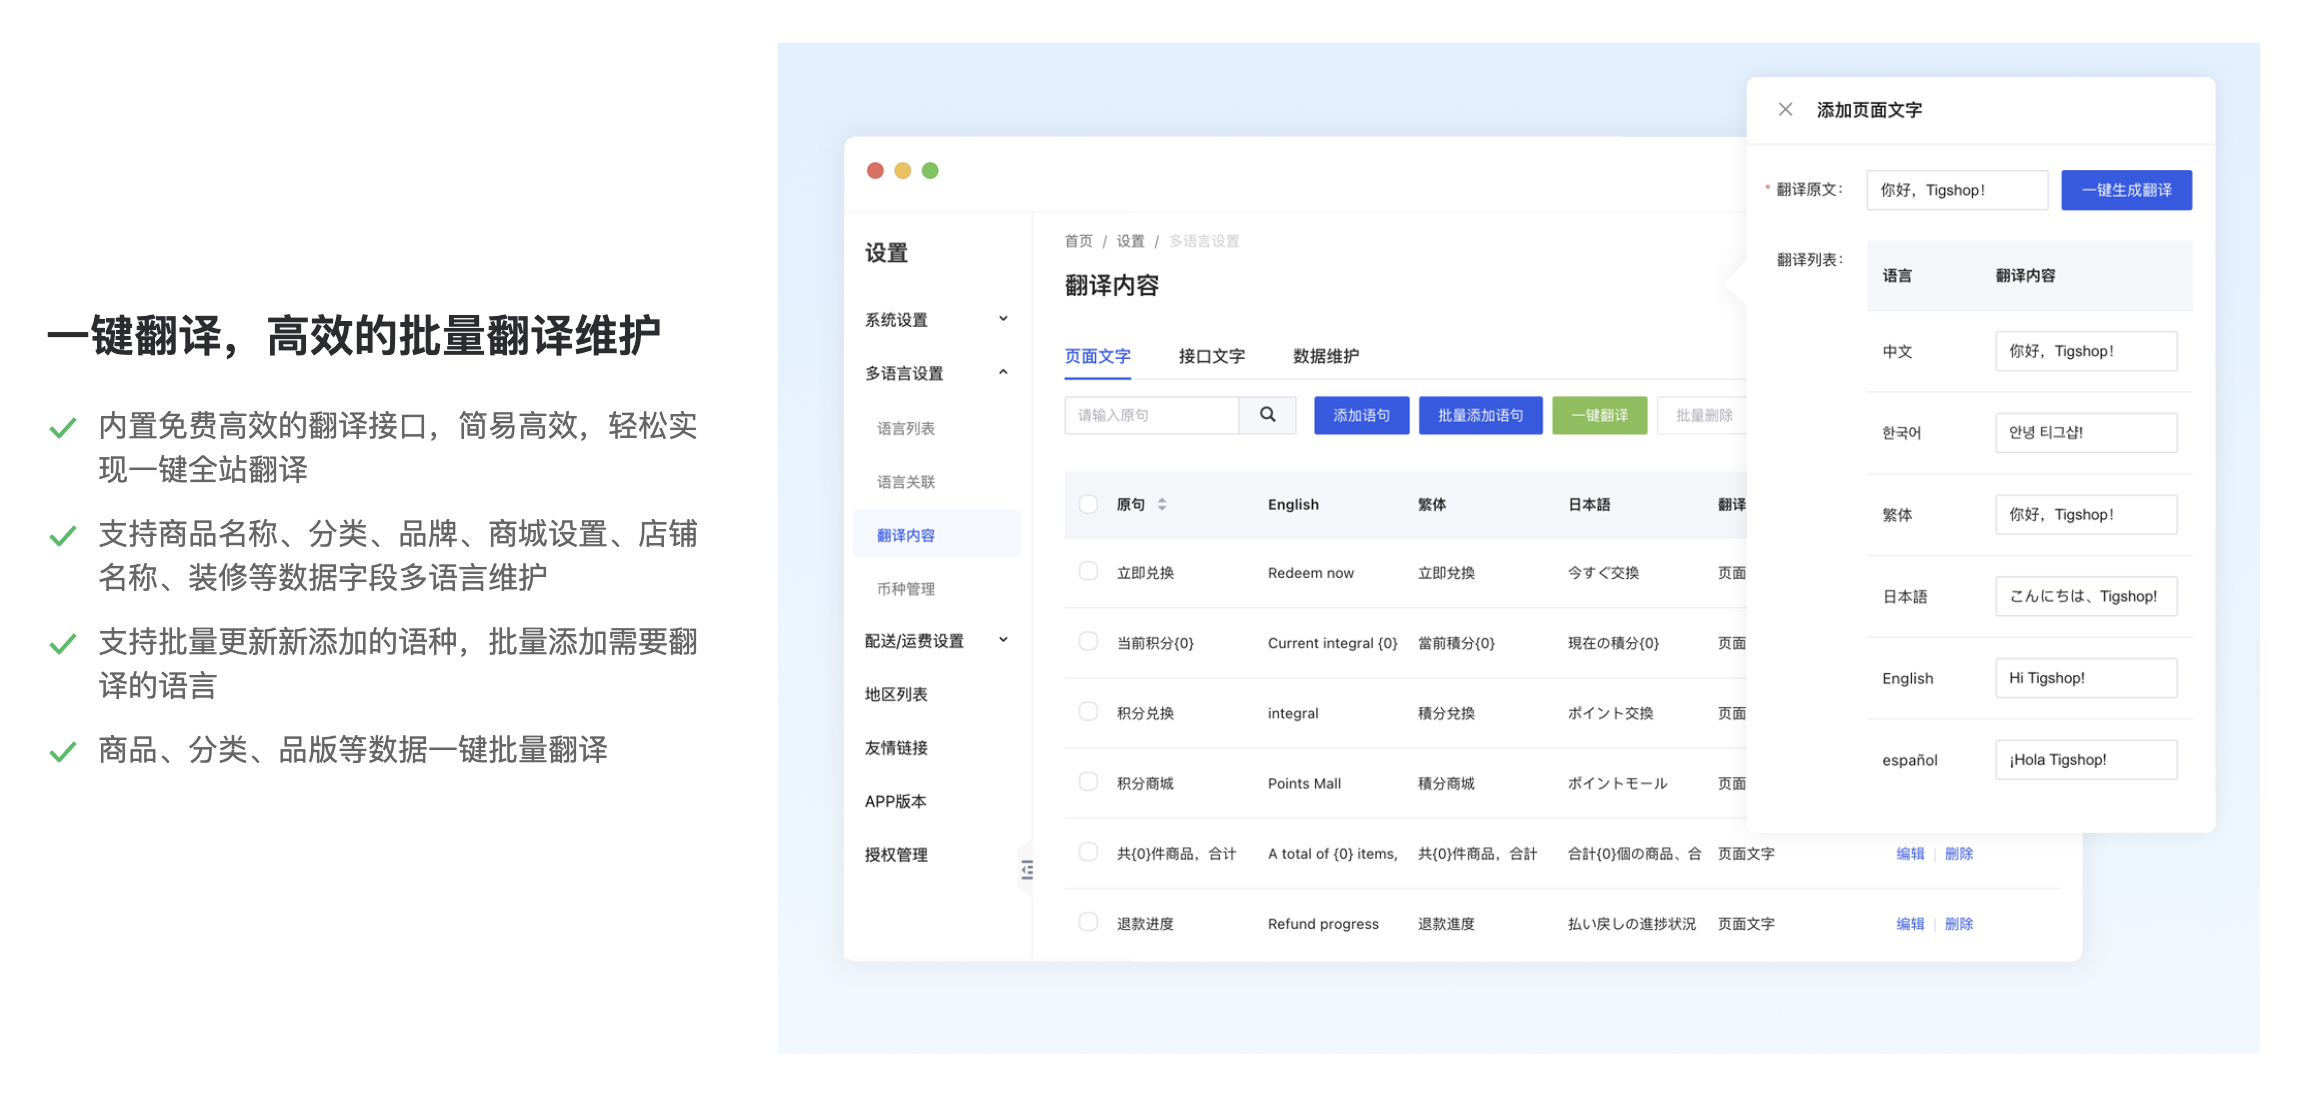Image resolution: width=2300 pixels, height=1098 pixels.
Task: Click the ポイントモール cell
Action: point(1617,784)
